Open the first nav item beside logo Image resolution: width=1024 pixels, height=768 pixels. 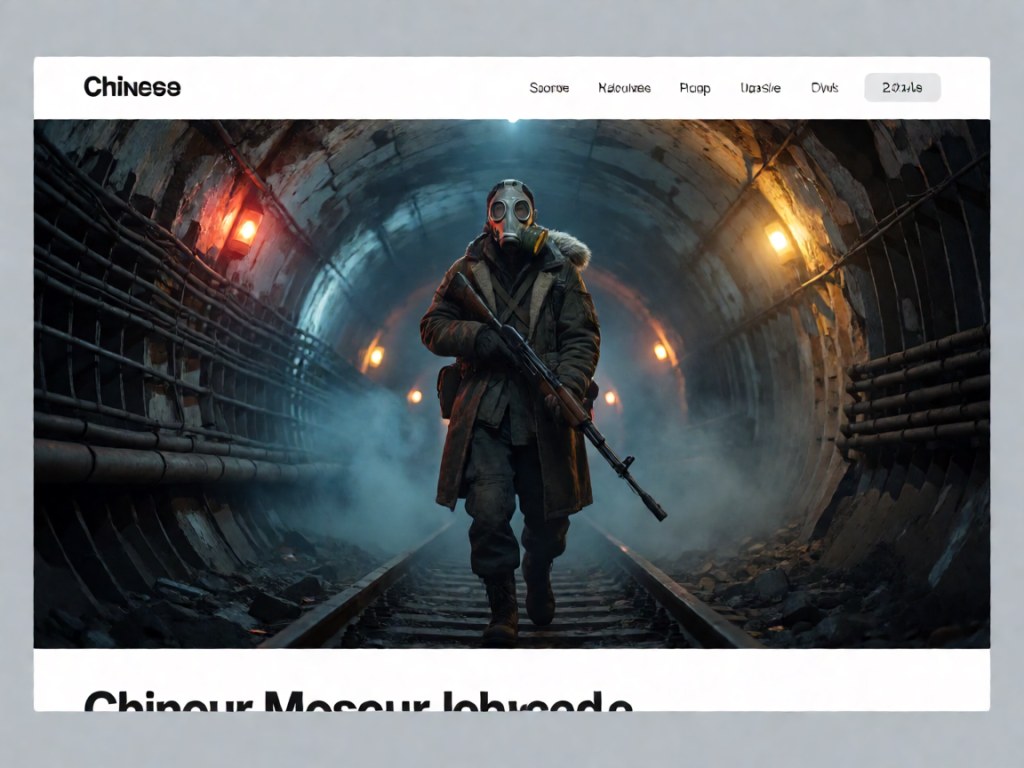(549, 88)
